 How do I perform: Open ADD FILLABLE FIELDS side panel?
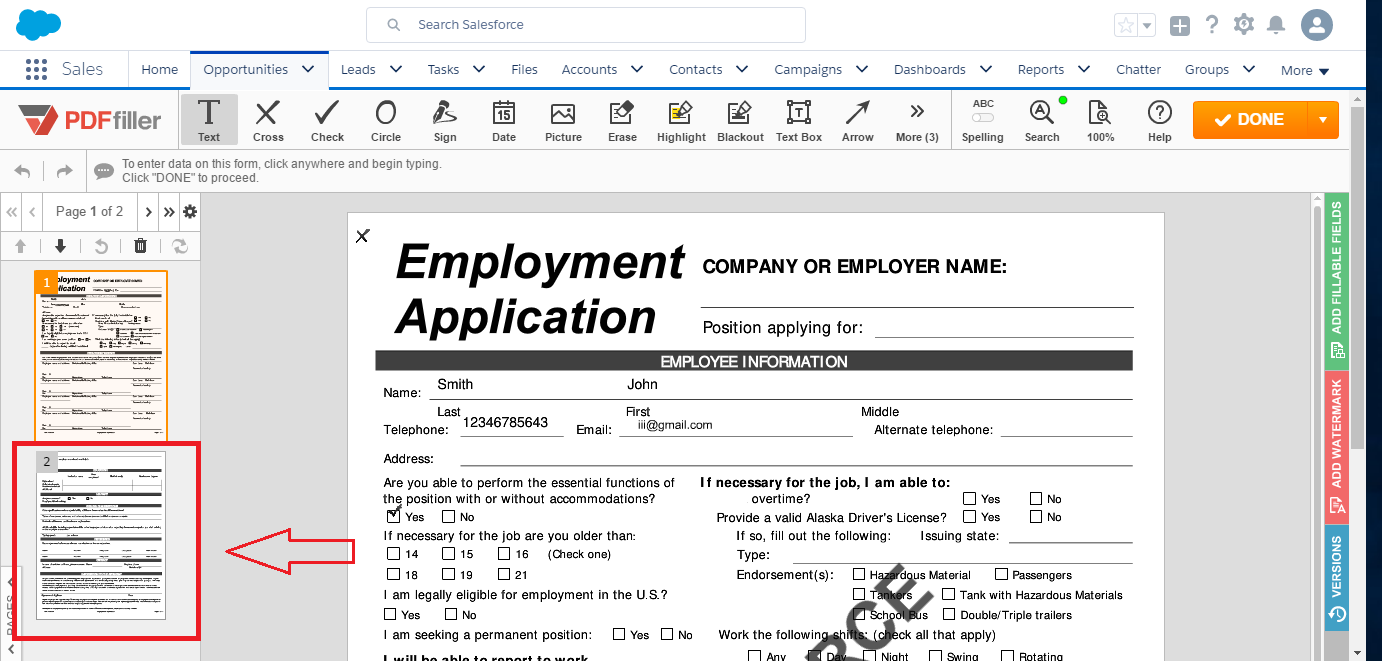(1337, 280)
